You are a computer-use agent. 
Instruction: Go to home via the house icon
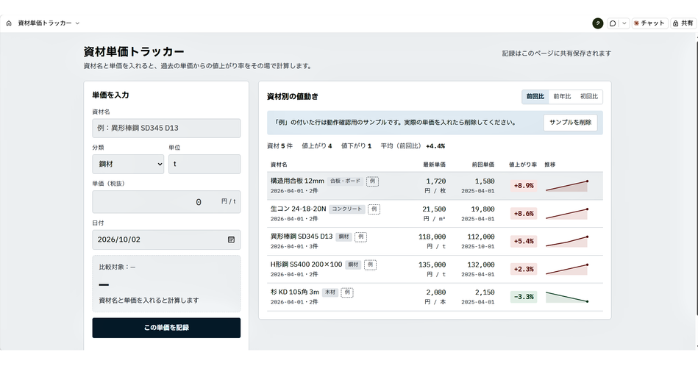coord(8,23)
